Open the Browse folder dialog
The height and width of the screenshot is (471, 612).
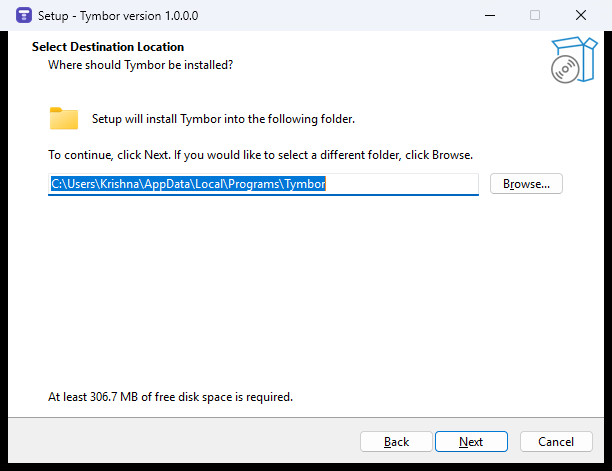[x=526, y=184]
